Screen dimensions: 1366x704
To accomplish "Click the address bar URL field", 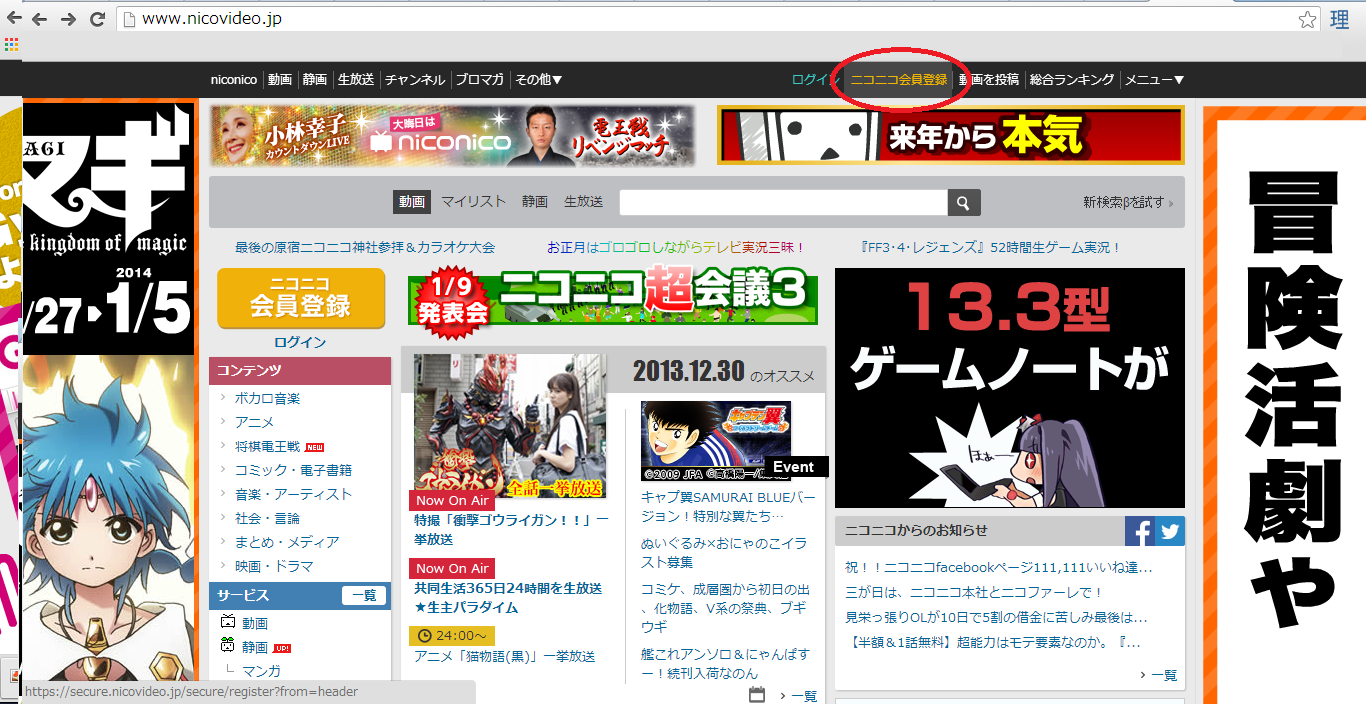I will 705,19.
